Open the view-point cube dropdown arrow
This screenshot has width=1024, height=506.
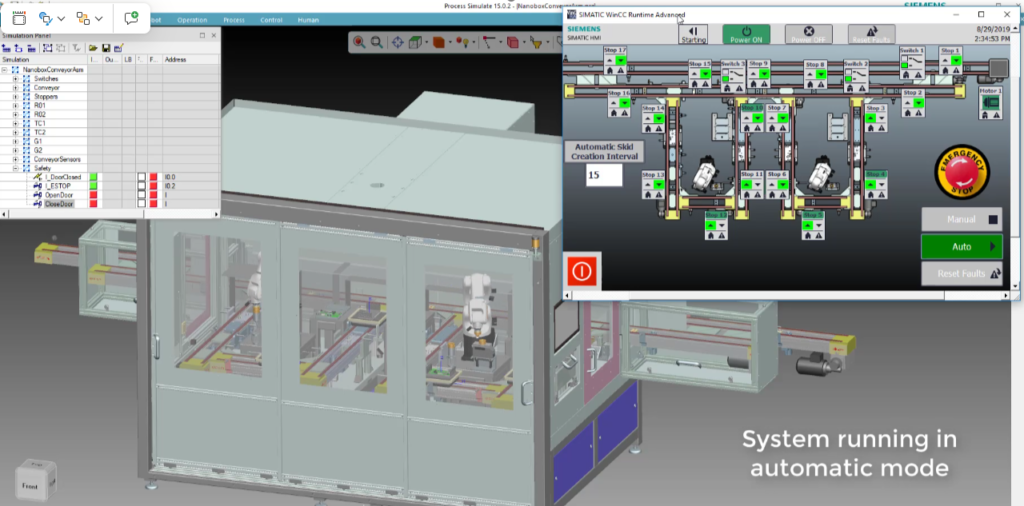tap(425, 42)
